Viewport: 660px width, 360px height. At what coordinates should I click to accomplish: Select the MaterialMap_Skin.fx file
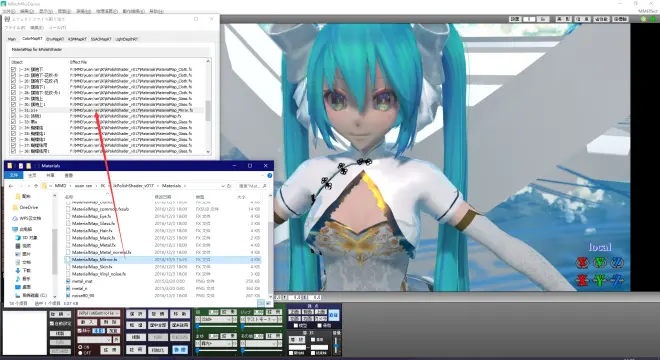[92, 267]
